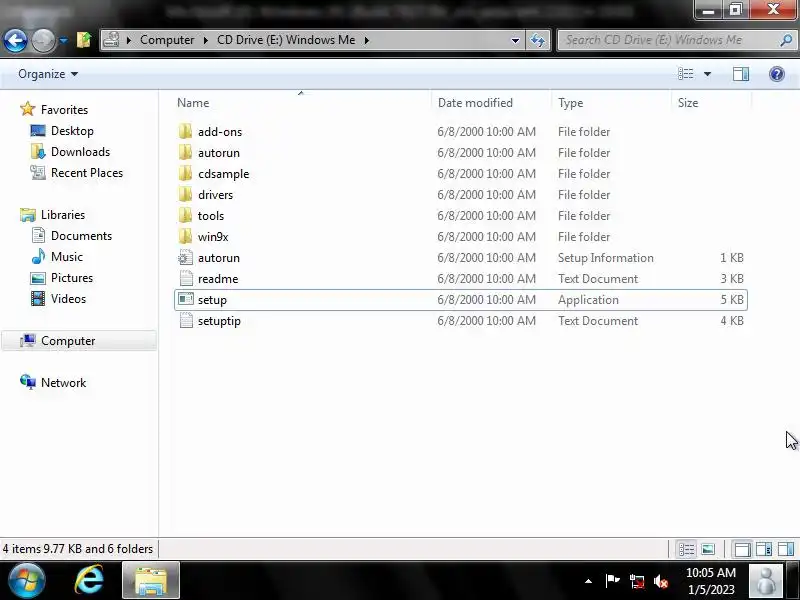Open Help via the question mark icon
This screenshot has height=600, width=800.
click(x=777, y=74)
